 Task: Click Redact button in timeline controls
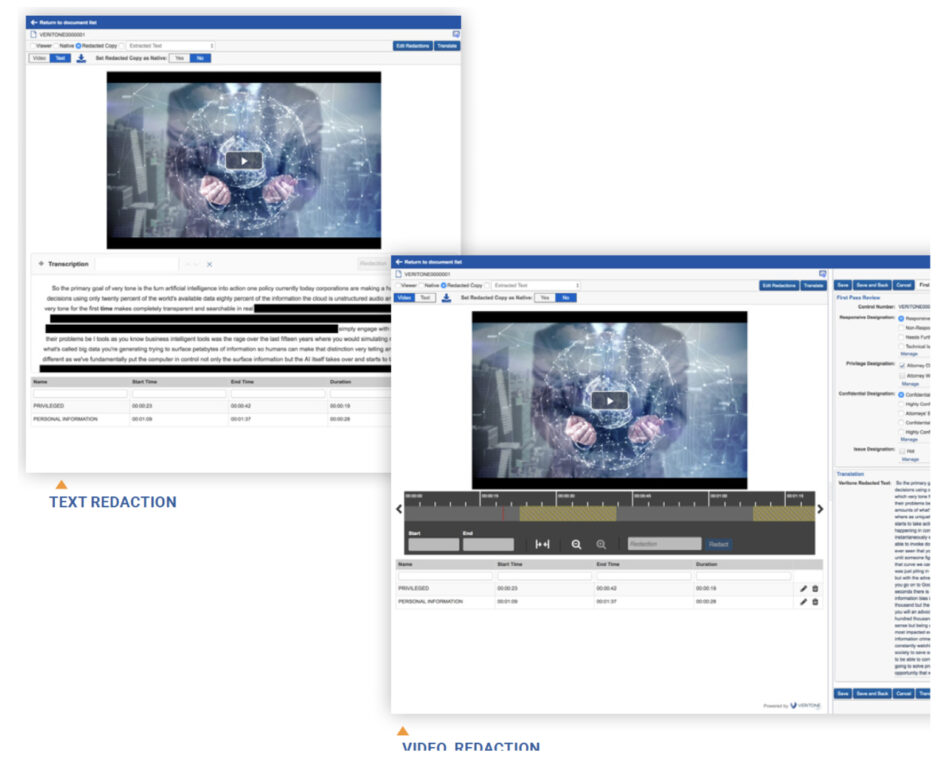pos(719,544)
